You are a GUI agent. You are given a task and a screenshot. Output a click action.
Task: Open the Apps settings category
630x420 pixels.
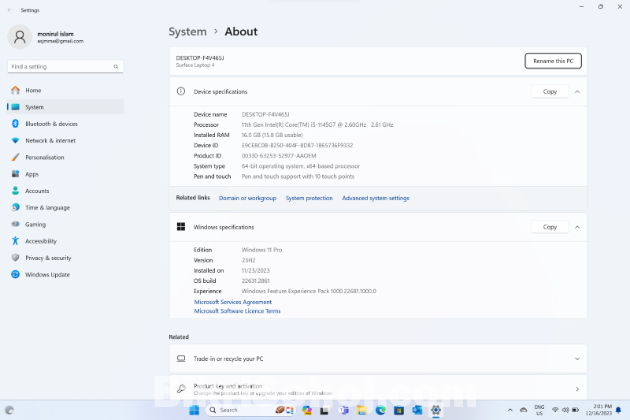pyautogui.click(x=65, y=174)
